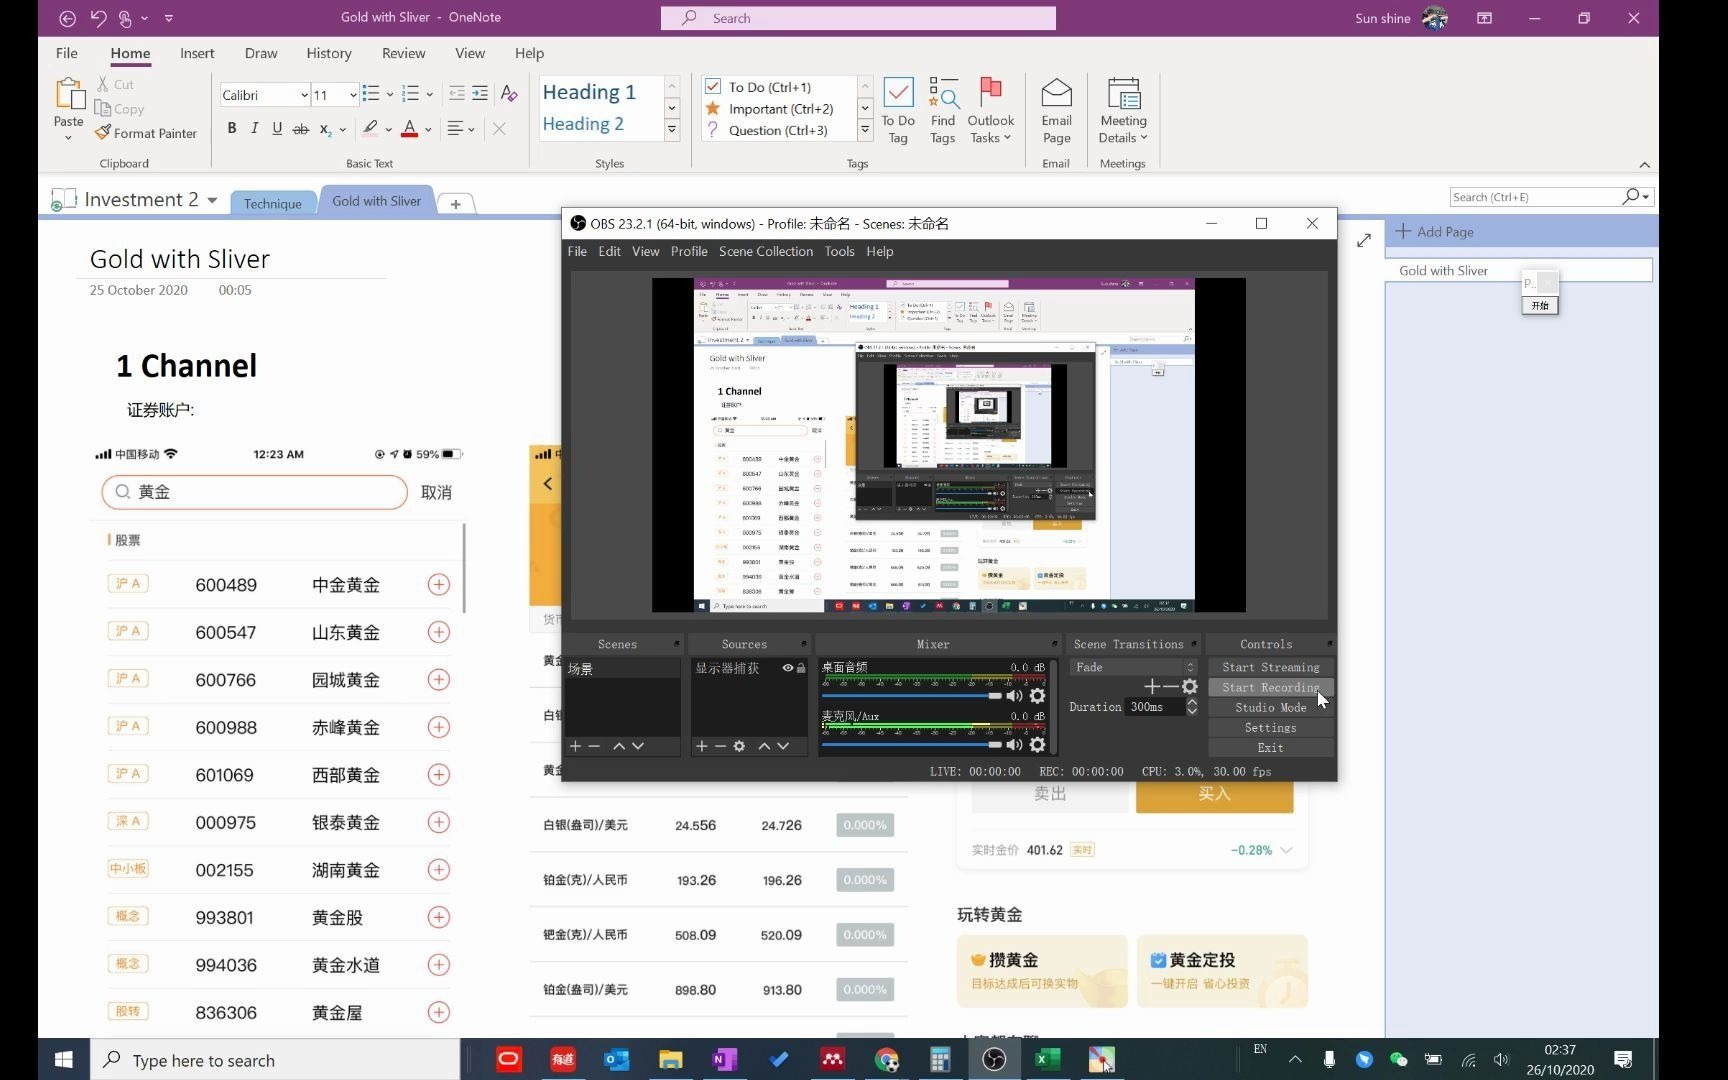The width and height of the screenshot is (1728, 1080).
Task: Add 600547 山东黄金 with plus circle
Action: [438, 632]
